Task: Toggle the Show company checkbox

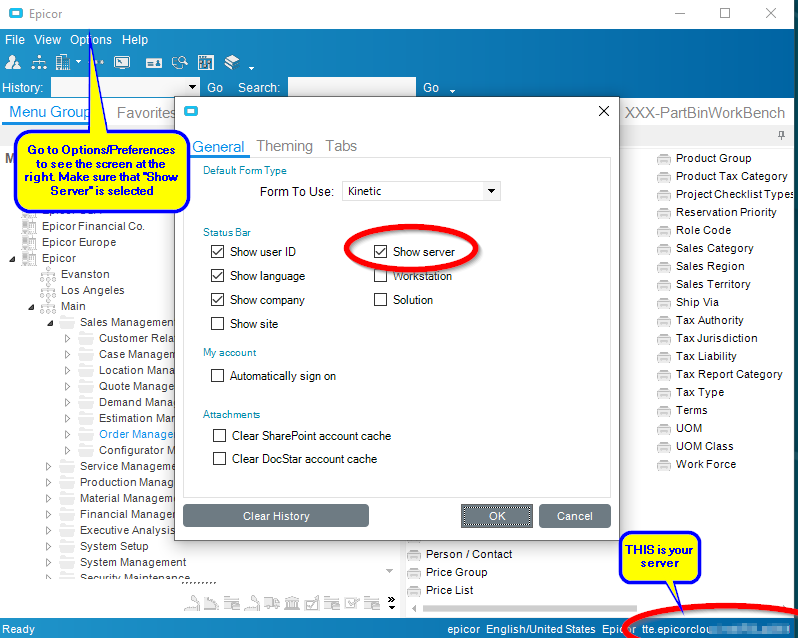Action: [x=217, y=300]
